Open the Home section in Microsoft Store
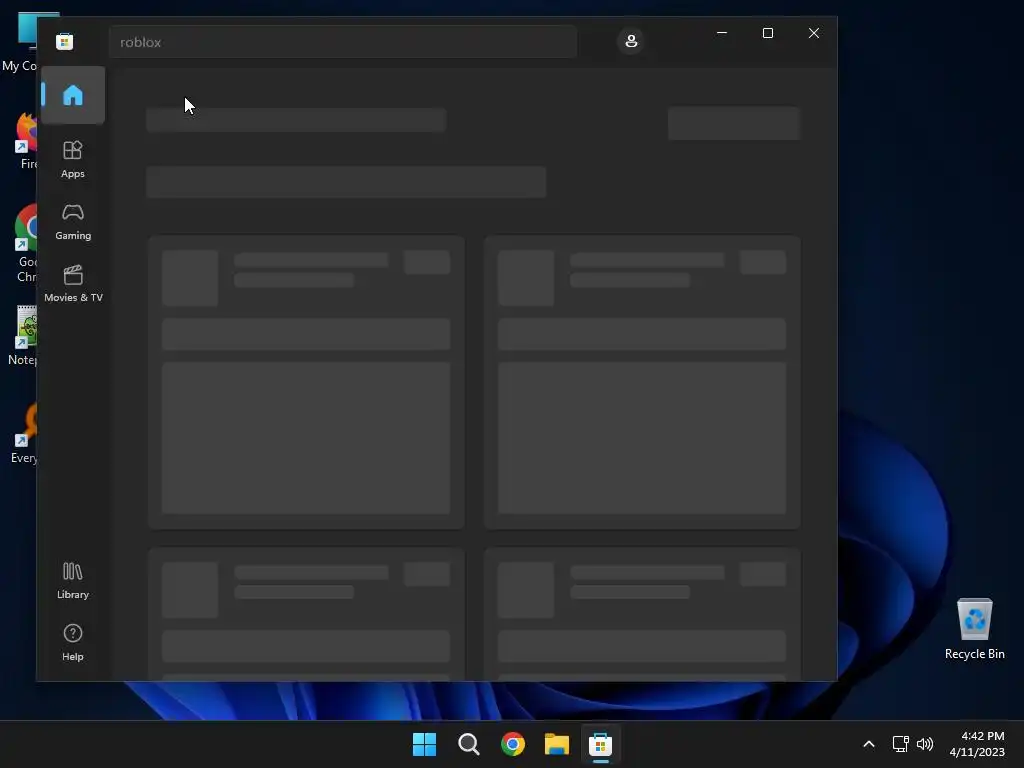 72,95
